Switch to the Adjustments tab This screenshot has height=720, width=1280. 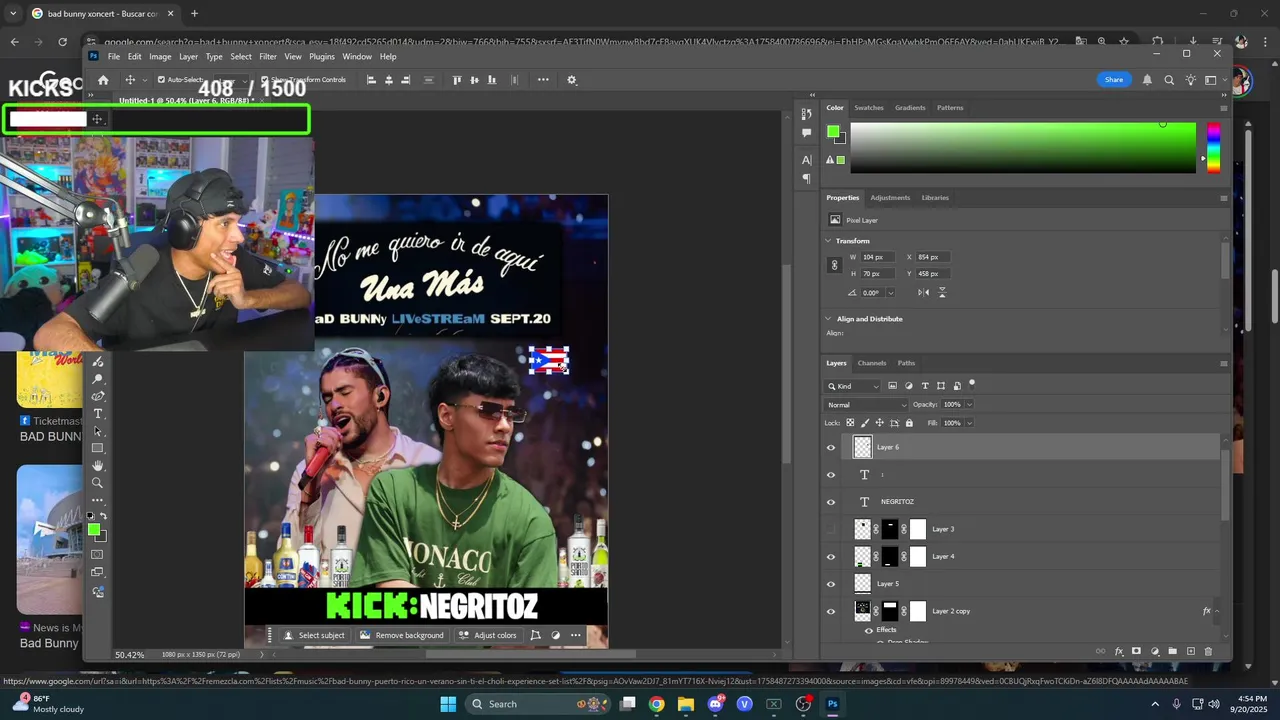point(890,198)
